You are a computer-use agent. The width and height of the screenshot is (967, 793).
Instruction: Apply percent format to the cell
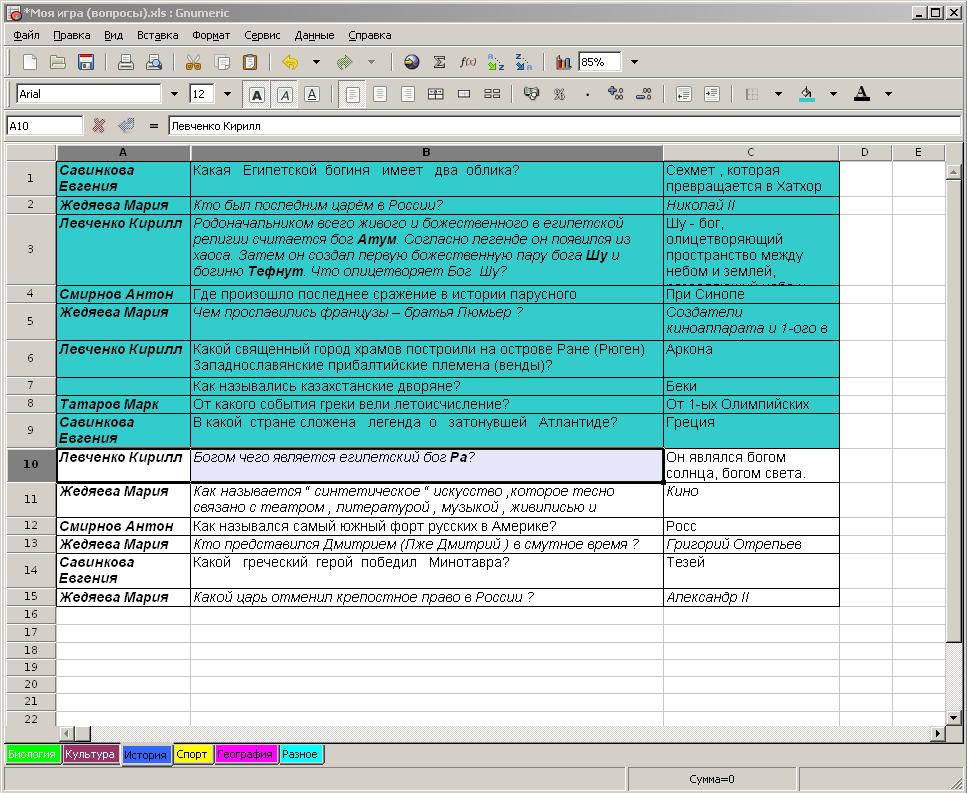(x=559, y=94)
